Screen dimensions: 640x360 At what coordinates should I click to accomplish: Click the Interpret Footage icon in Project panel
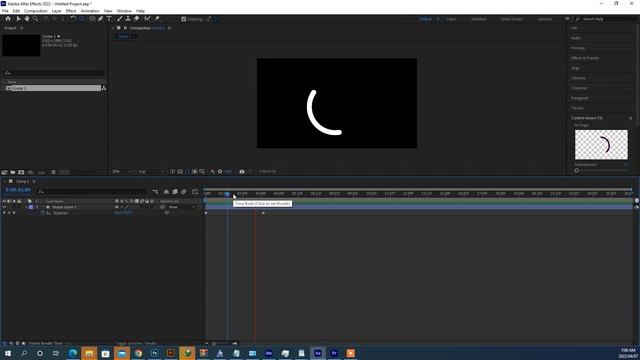click(x=4, y=172)
